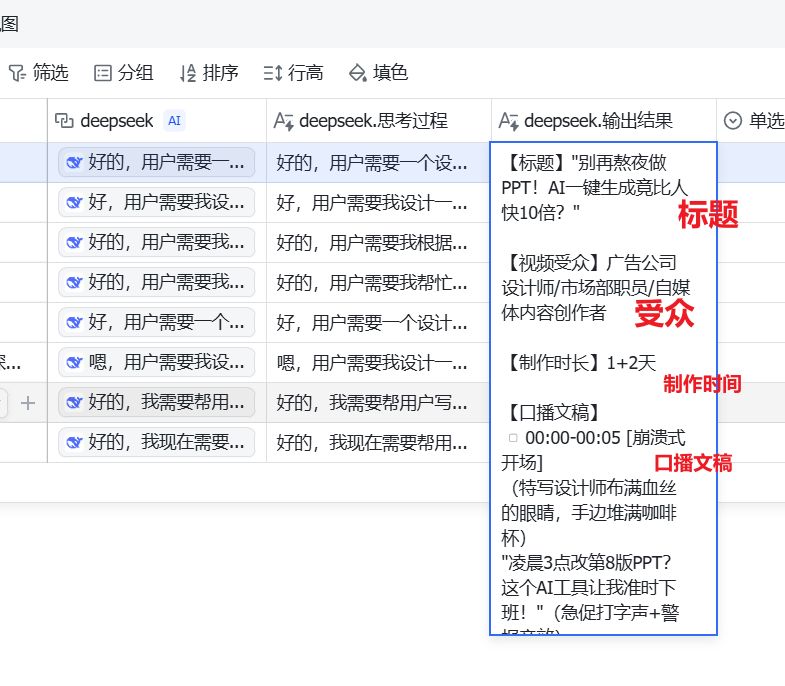Click the deepseek chip 好的，我现在需要...
The width and height of the screenshot is (785, 686).
tap(157, 443)
